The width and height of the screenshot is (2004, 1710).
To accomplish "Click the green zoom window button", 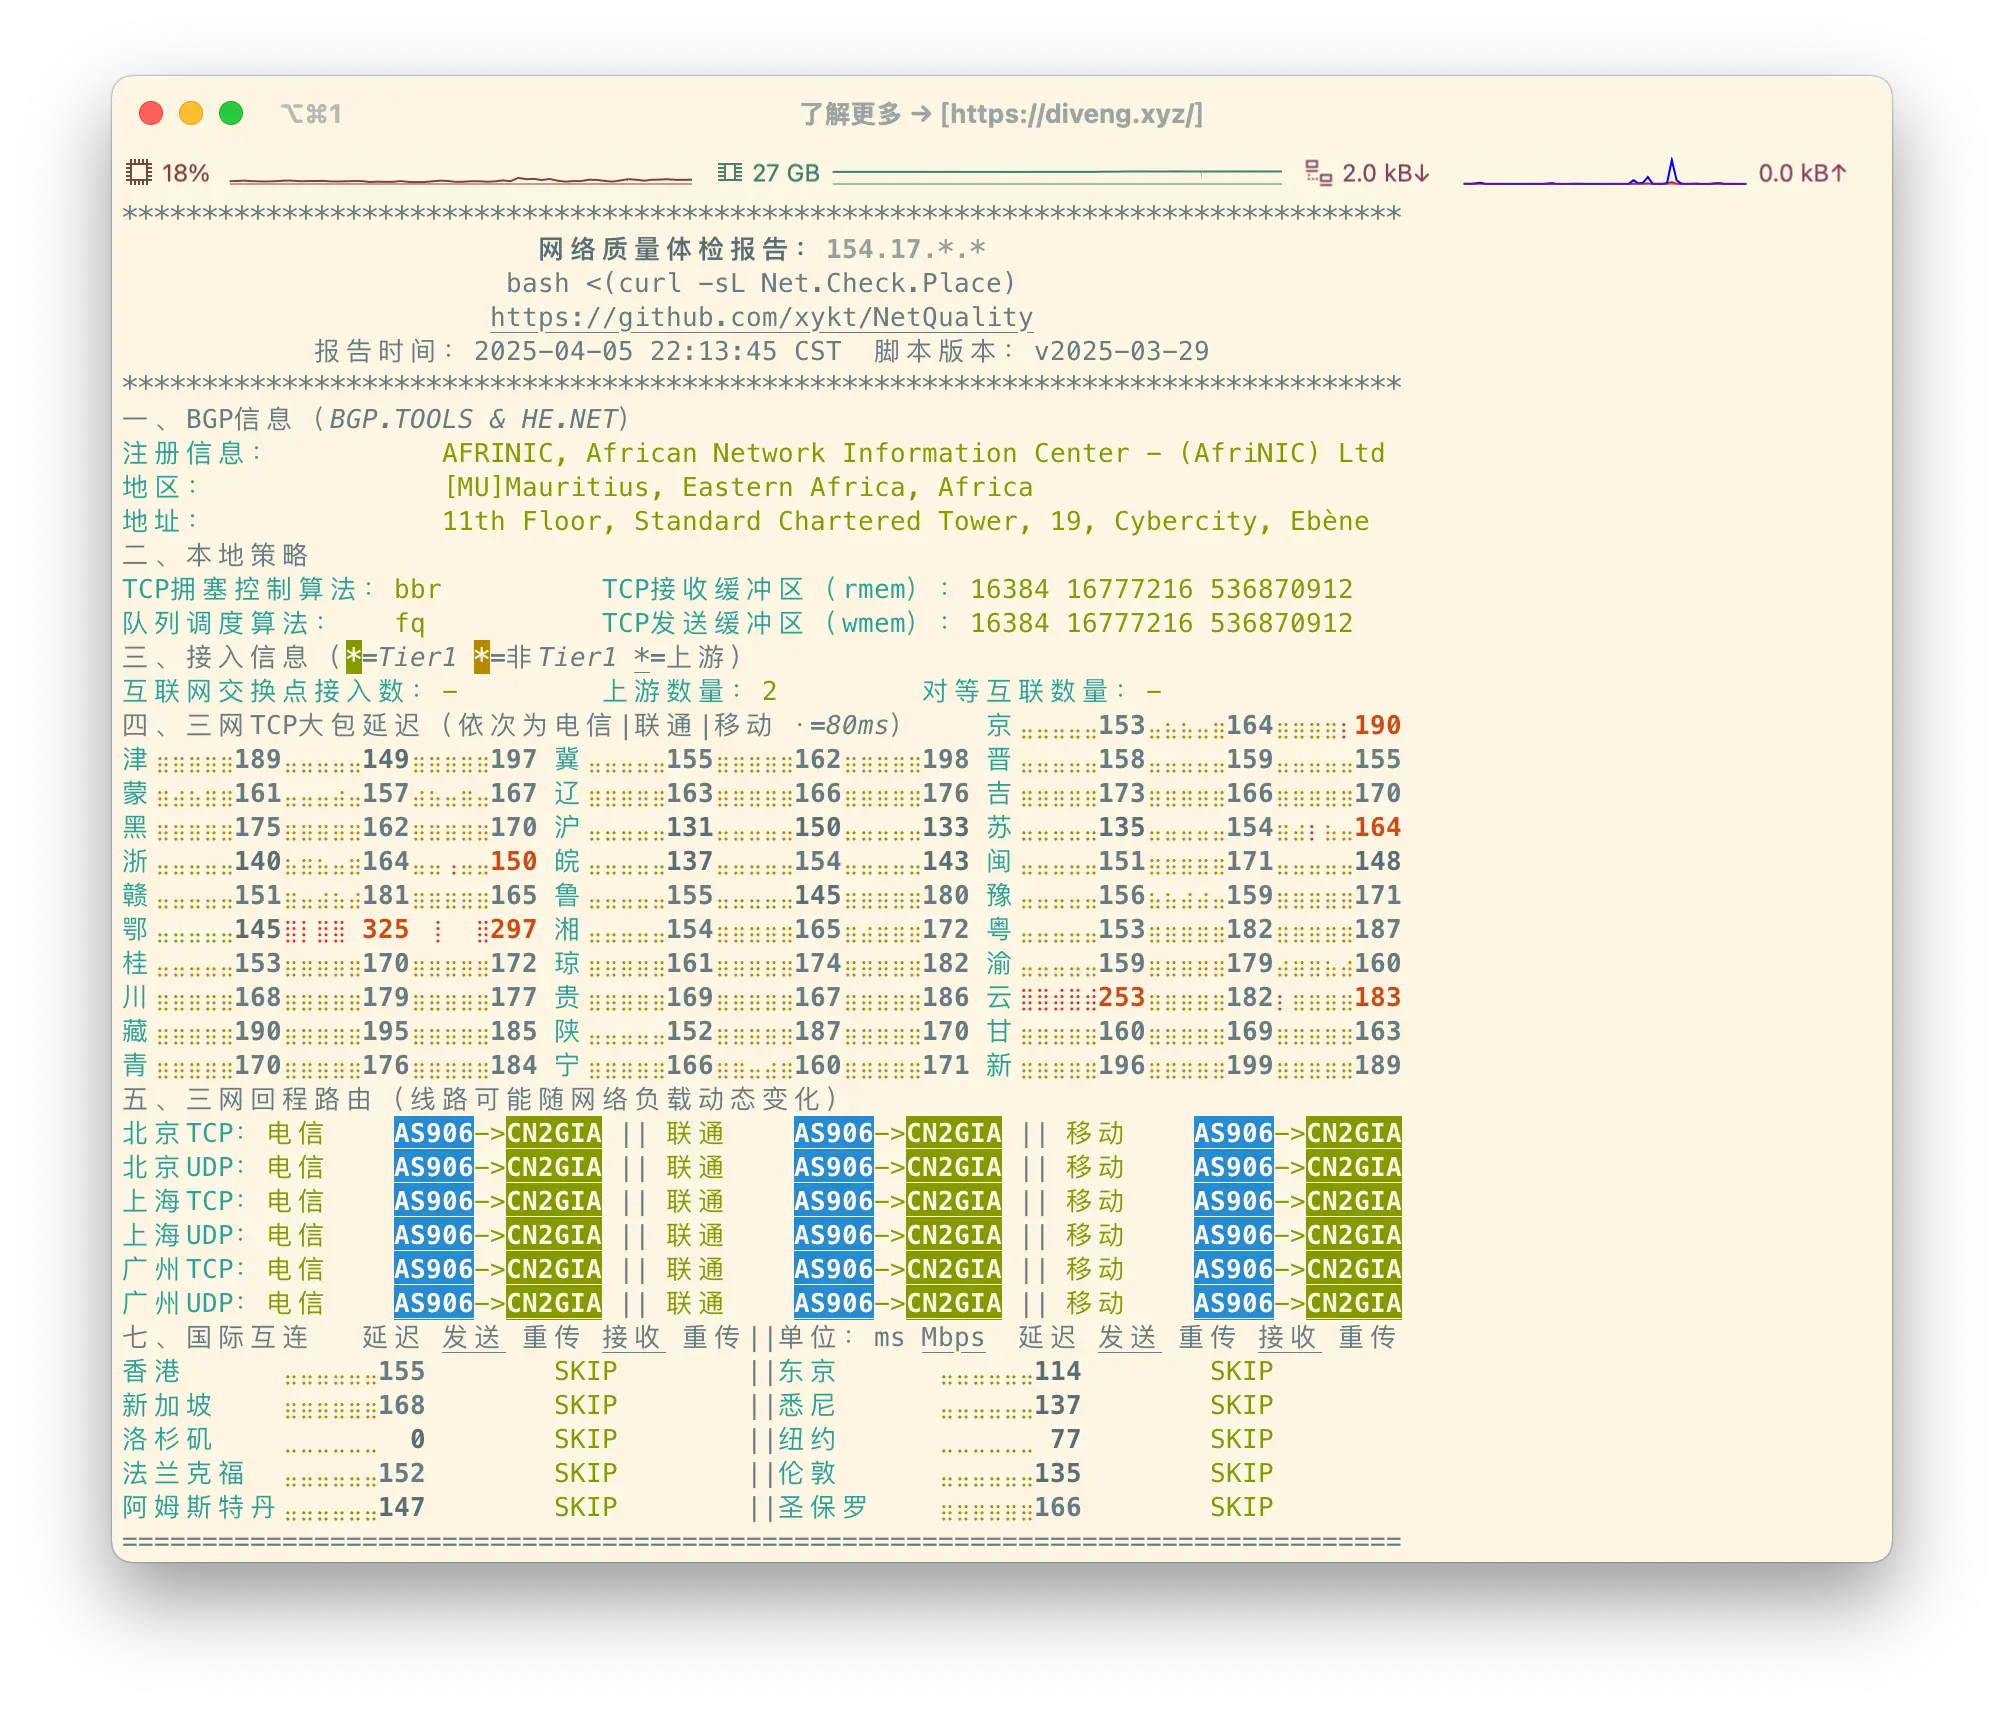I will pyautogui.click(x=231, y=113).
